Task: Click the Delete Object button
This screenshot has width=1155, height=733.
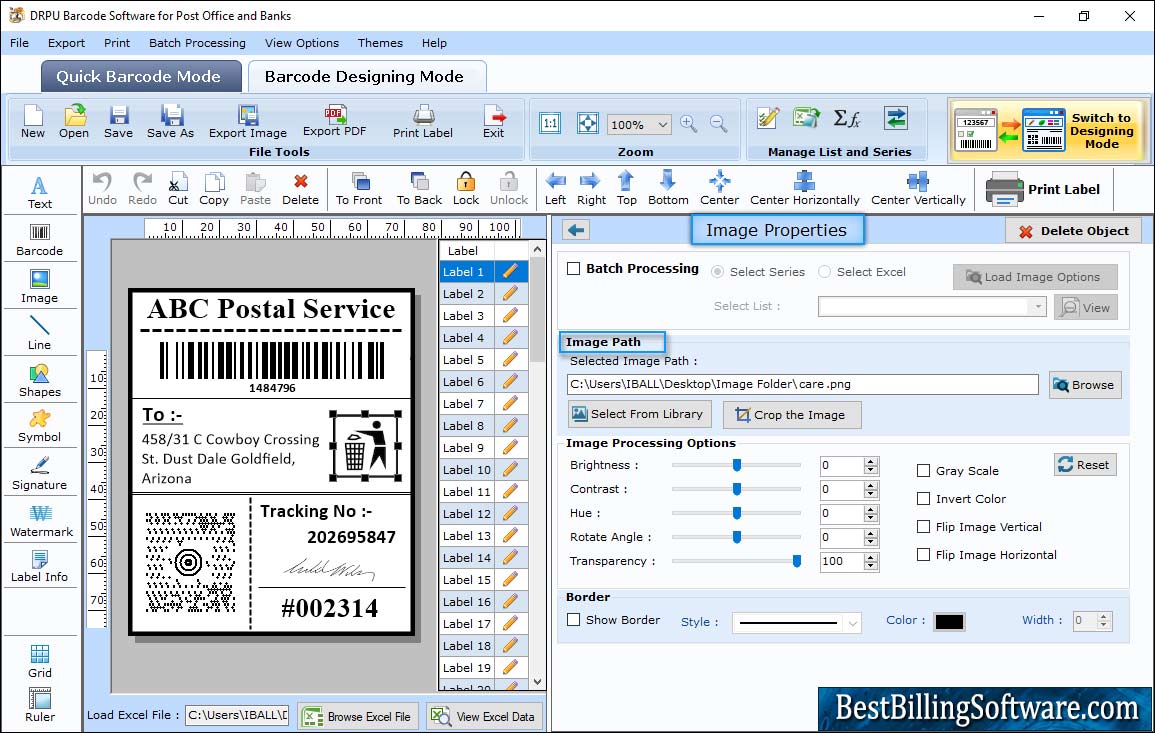Action: click(x=1074, y=231)
